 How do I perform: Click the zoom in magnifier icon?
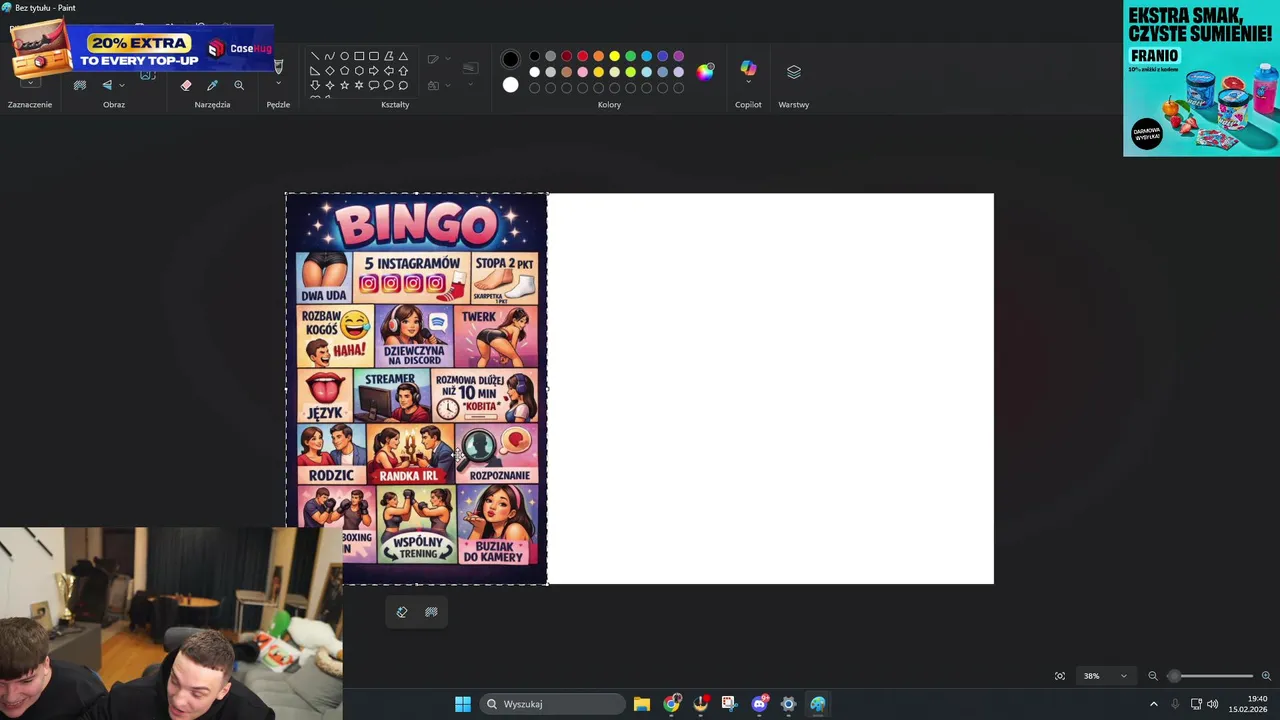point(1266,676)
